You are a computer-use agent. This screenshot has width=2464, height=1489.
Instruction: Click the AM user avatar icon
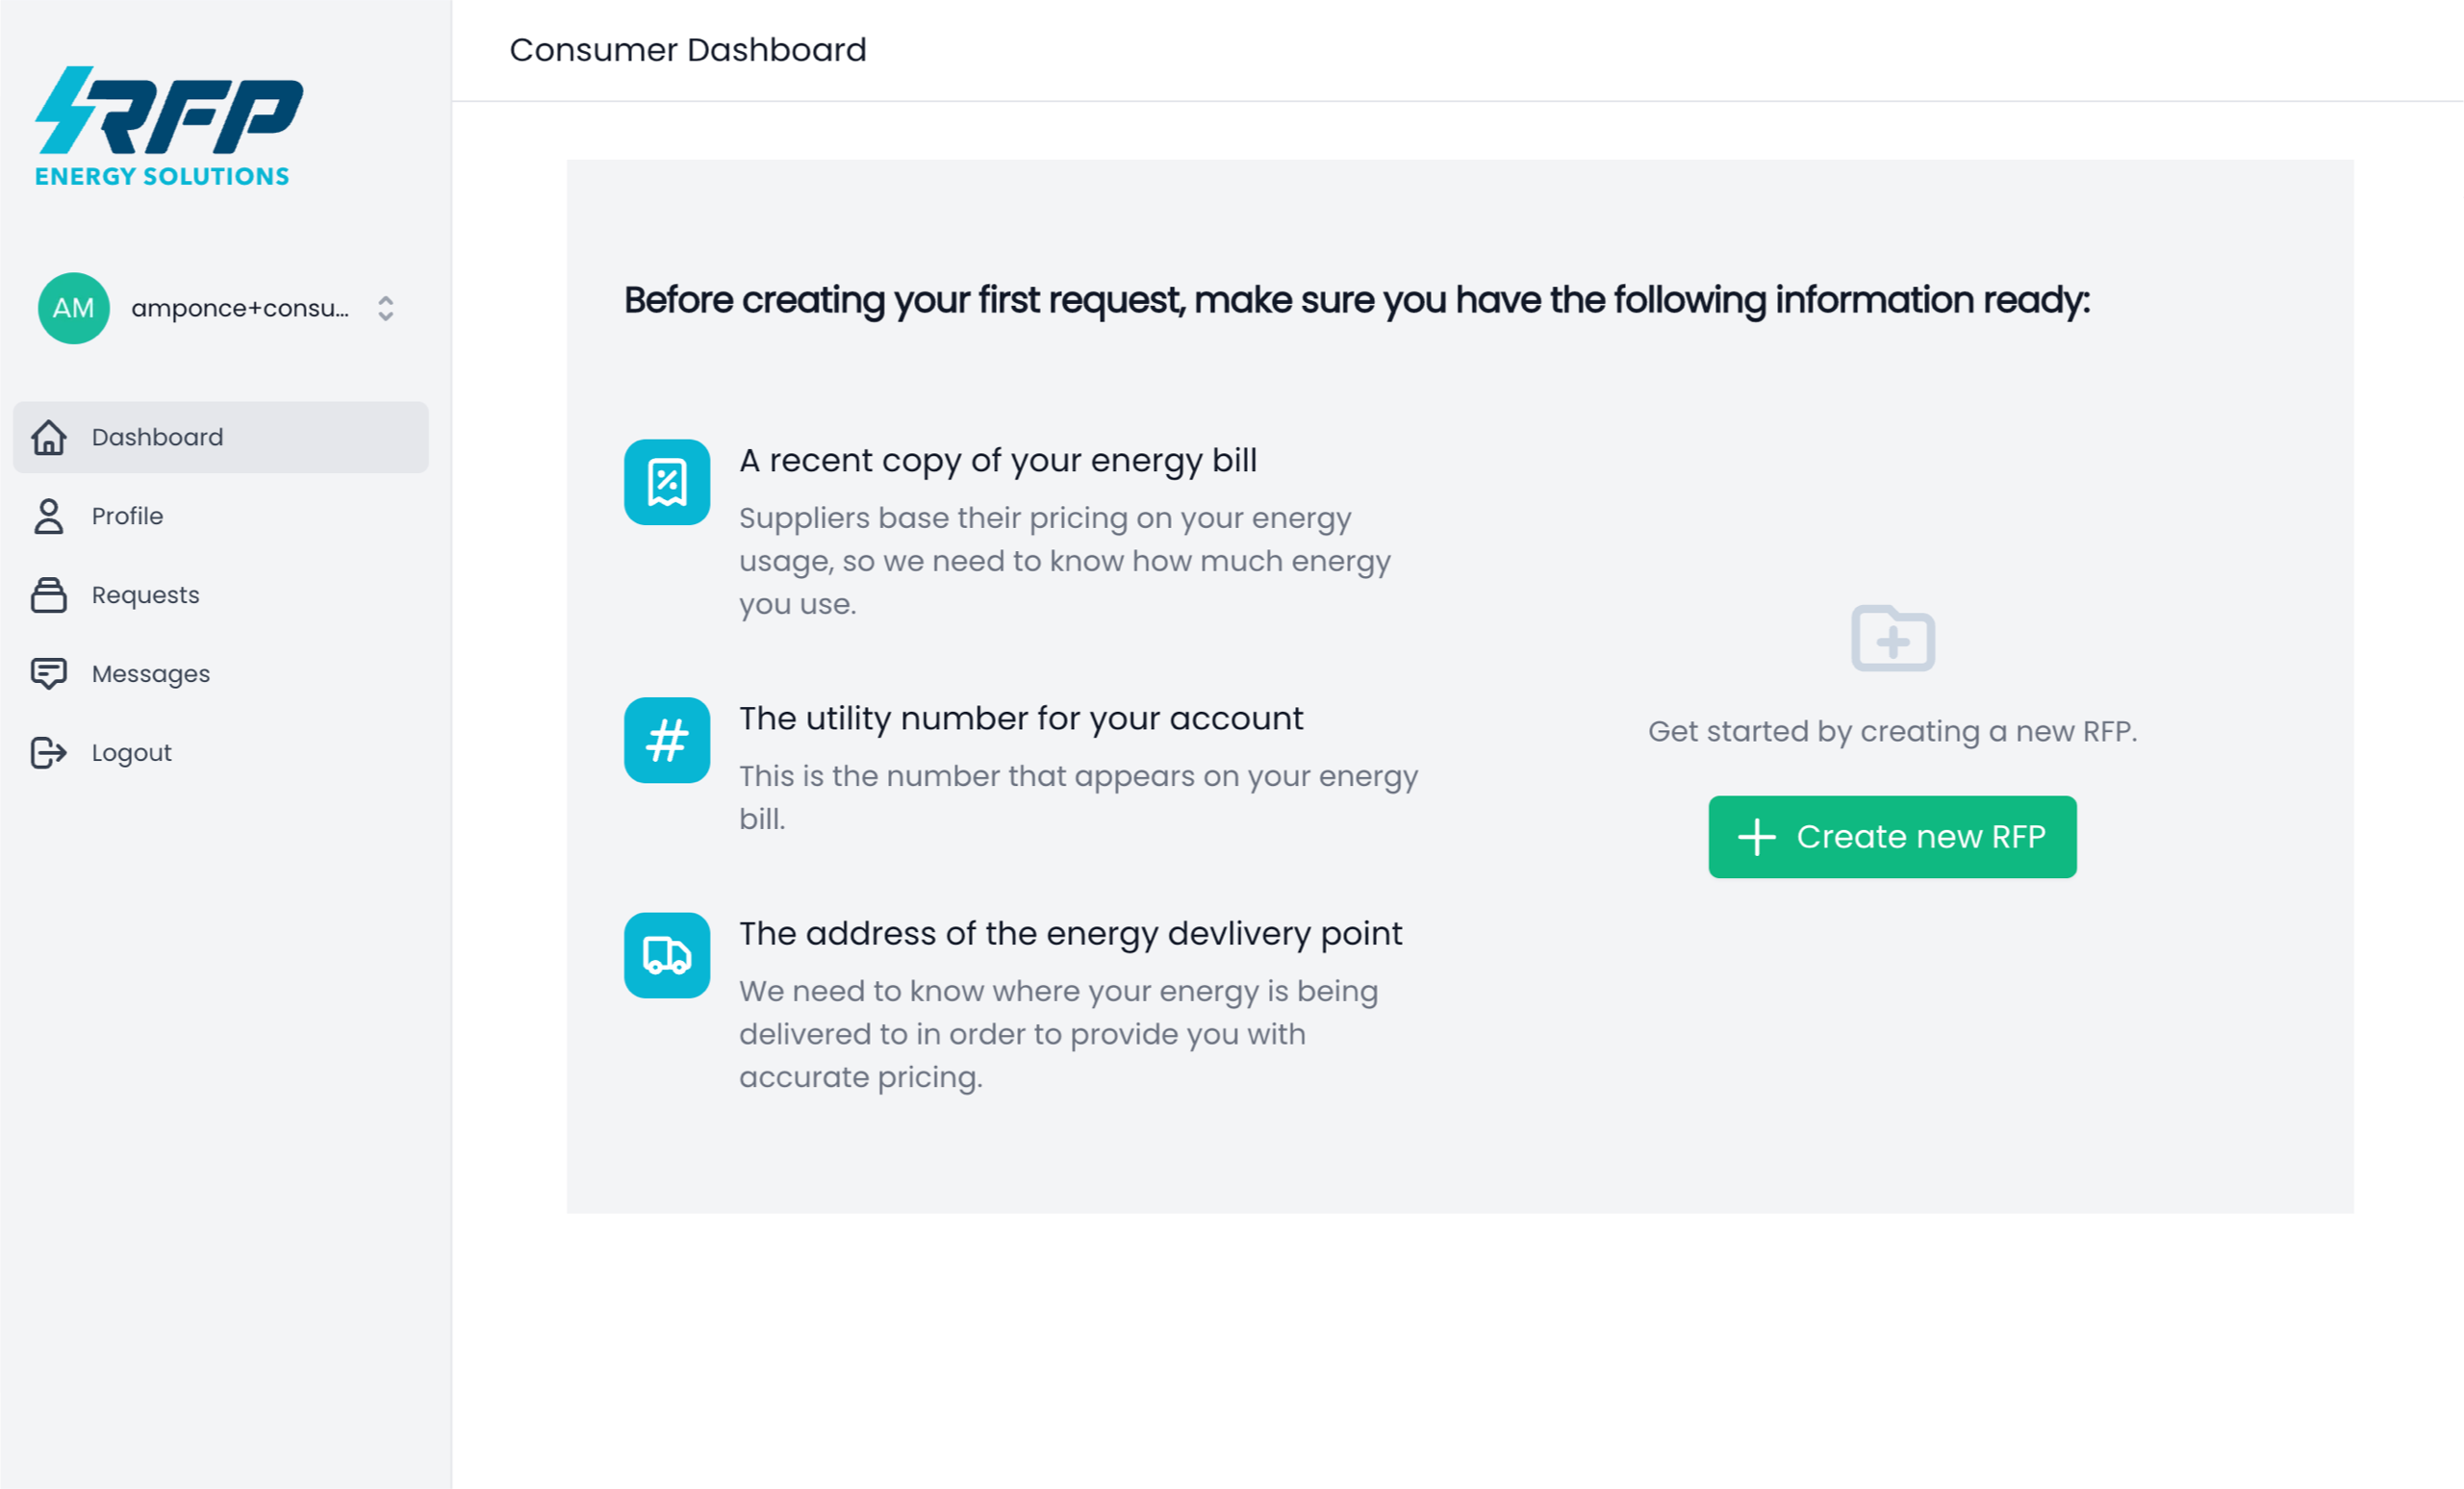pos(72,308)
